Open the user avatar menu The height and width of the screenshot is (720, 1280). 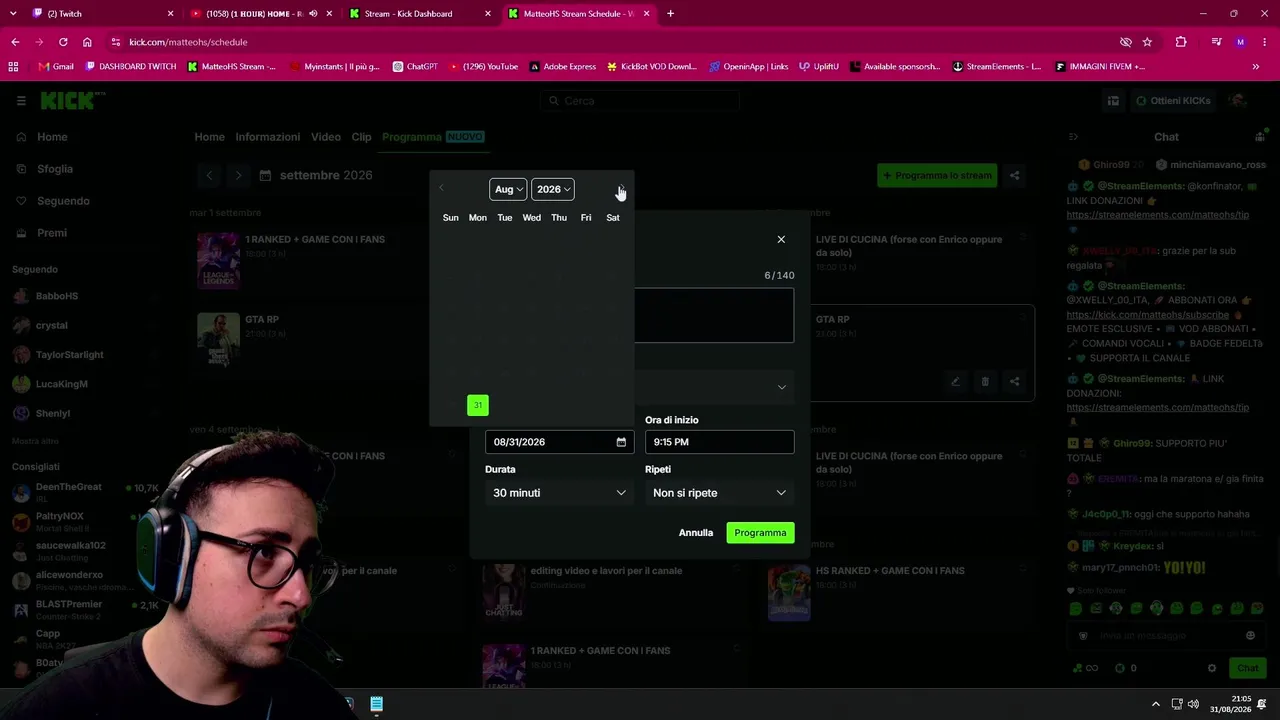point(1239,101)
